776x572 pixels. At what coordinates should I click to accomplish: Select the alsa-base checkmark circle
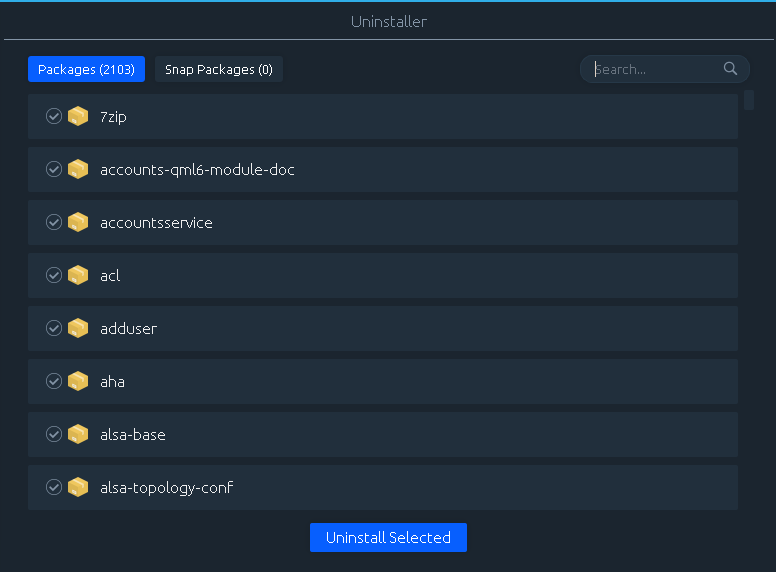[x=54, y=434]
